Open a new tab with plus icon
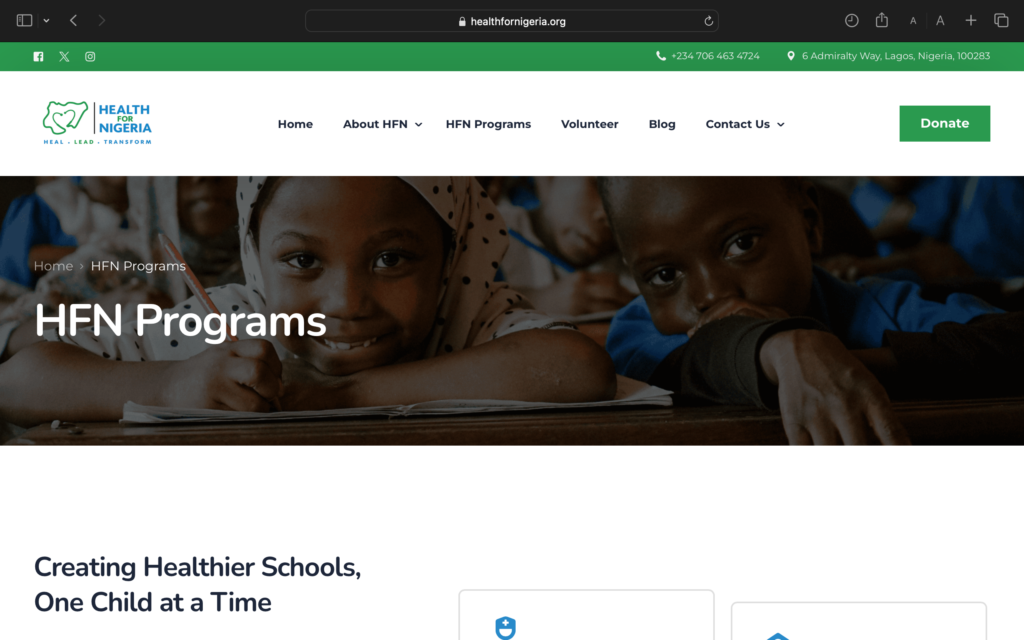Screen dimensions: 1024x640 [971, 20]
